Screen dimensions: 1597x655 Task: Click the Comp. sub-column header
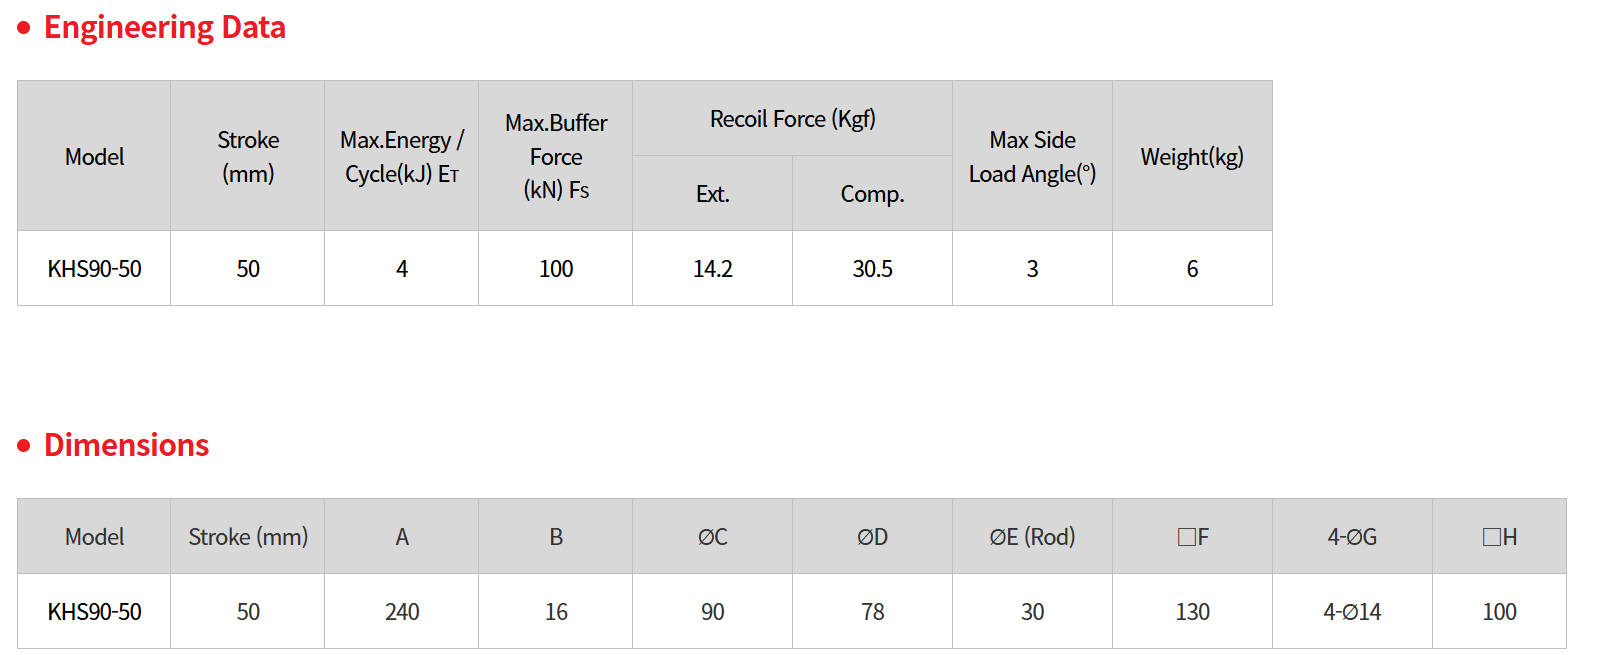coord(873,194)
